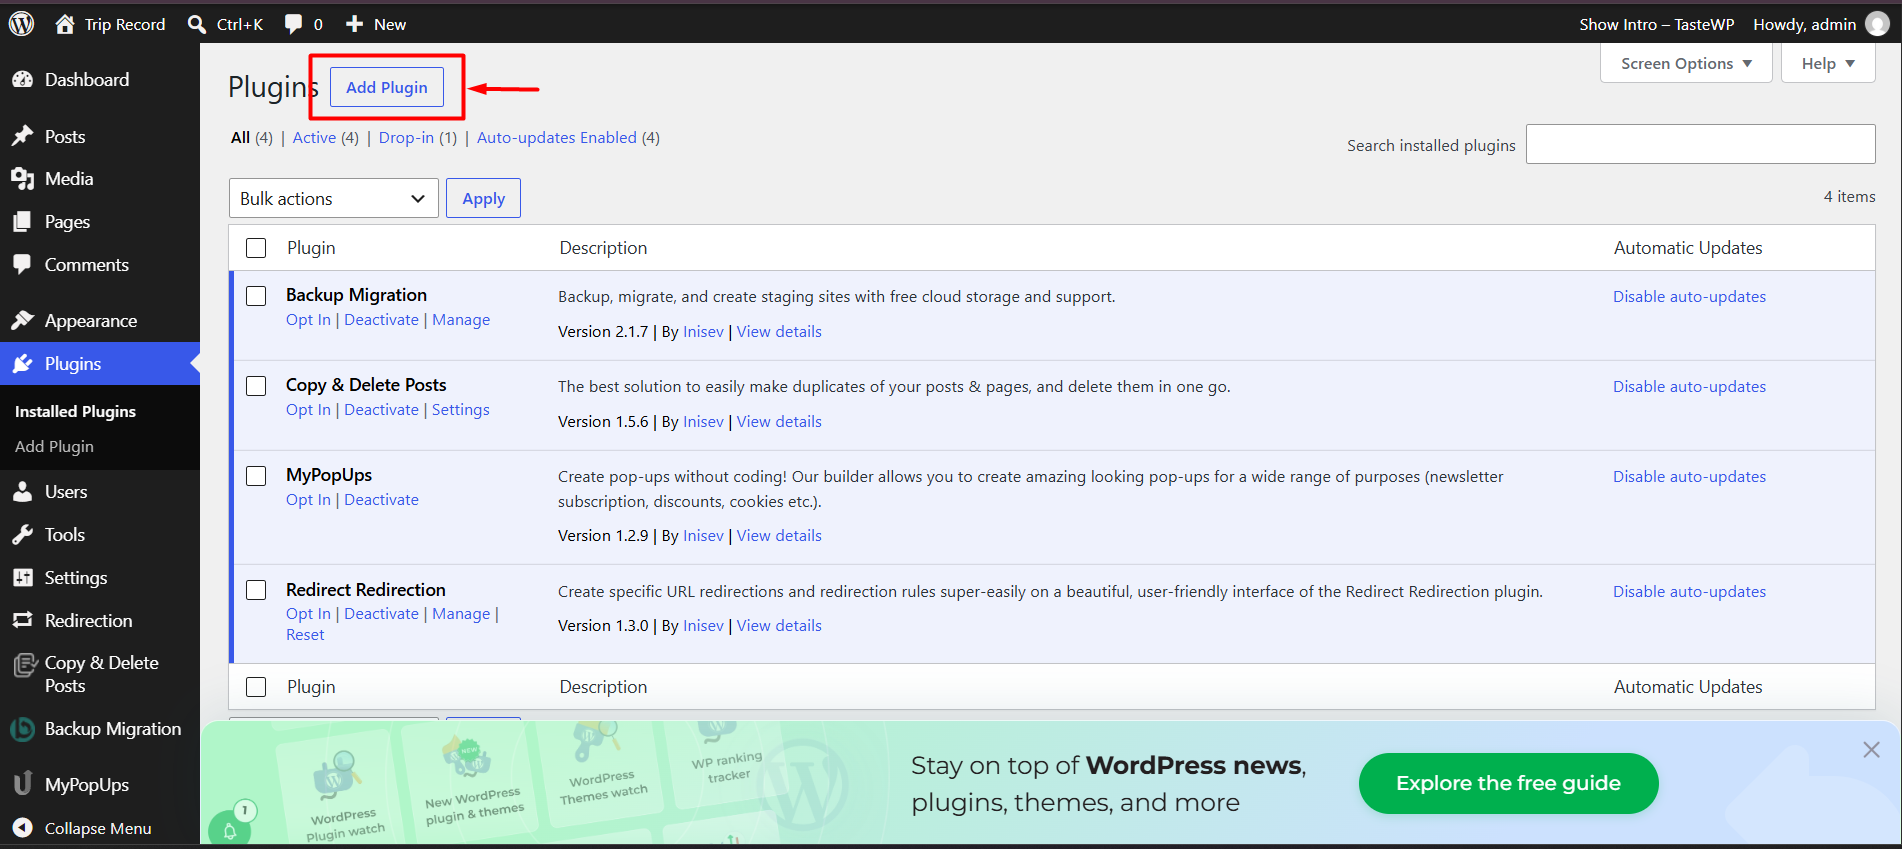Click the Collapse Menu arrow icon
The height and width of the screenshot is (849, 1902).
tap(22, 828)
